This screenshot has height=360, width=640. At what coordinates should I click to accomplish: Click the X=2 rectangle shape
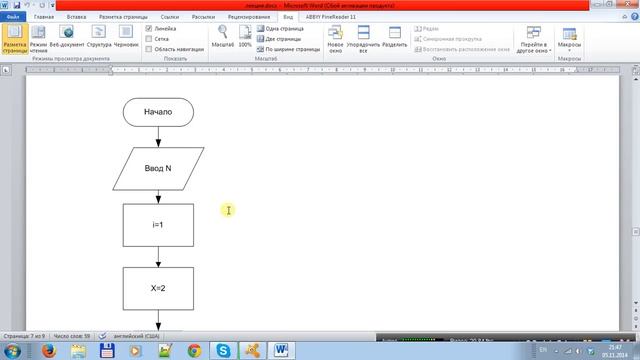coord(158,288)
